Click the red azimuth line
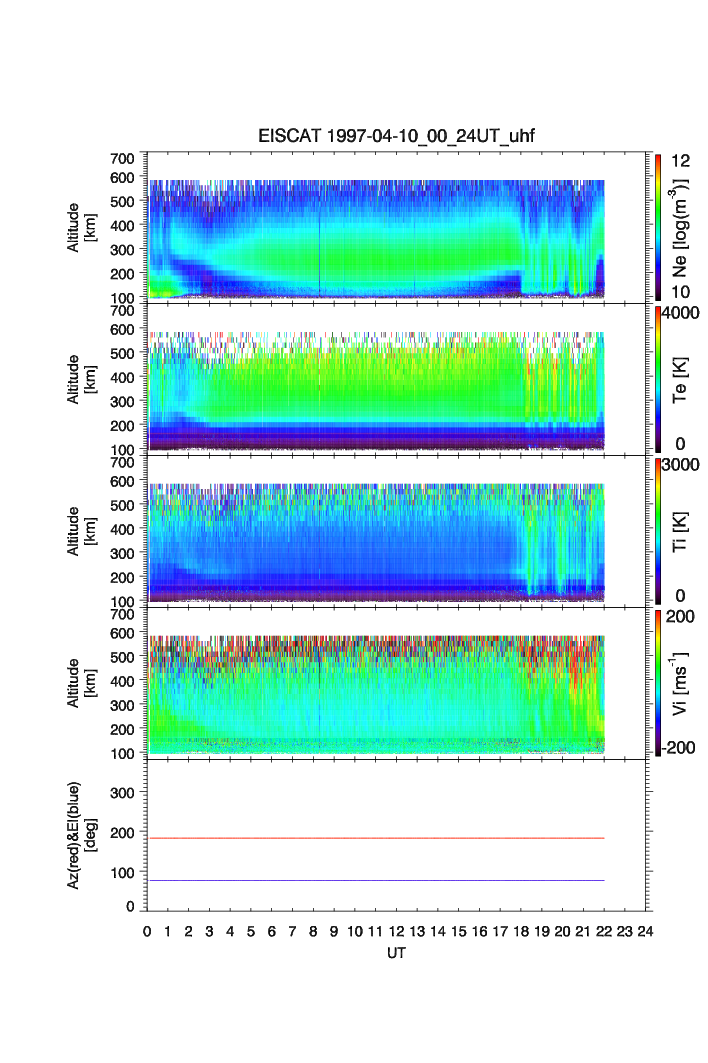 376,839
